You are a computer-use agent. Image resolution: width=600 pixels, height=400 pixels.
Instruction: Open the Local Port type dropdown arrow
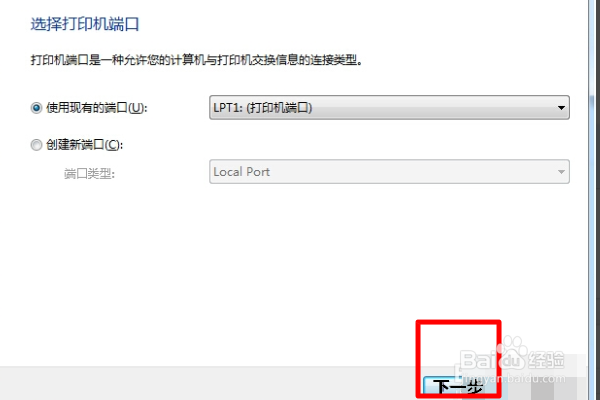(x=561, y=172)
